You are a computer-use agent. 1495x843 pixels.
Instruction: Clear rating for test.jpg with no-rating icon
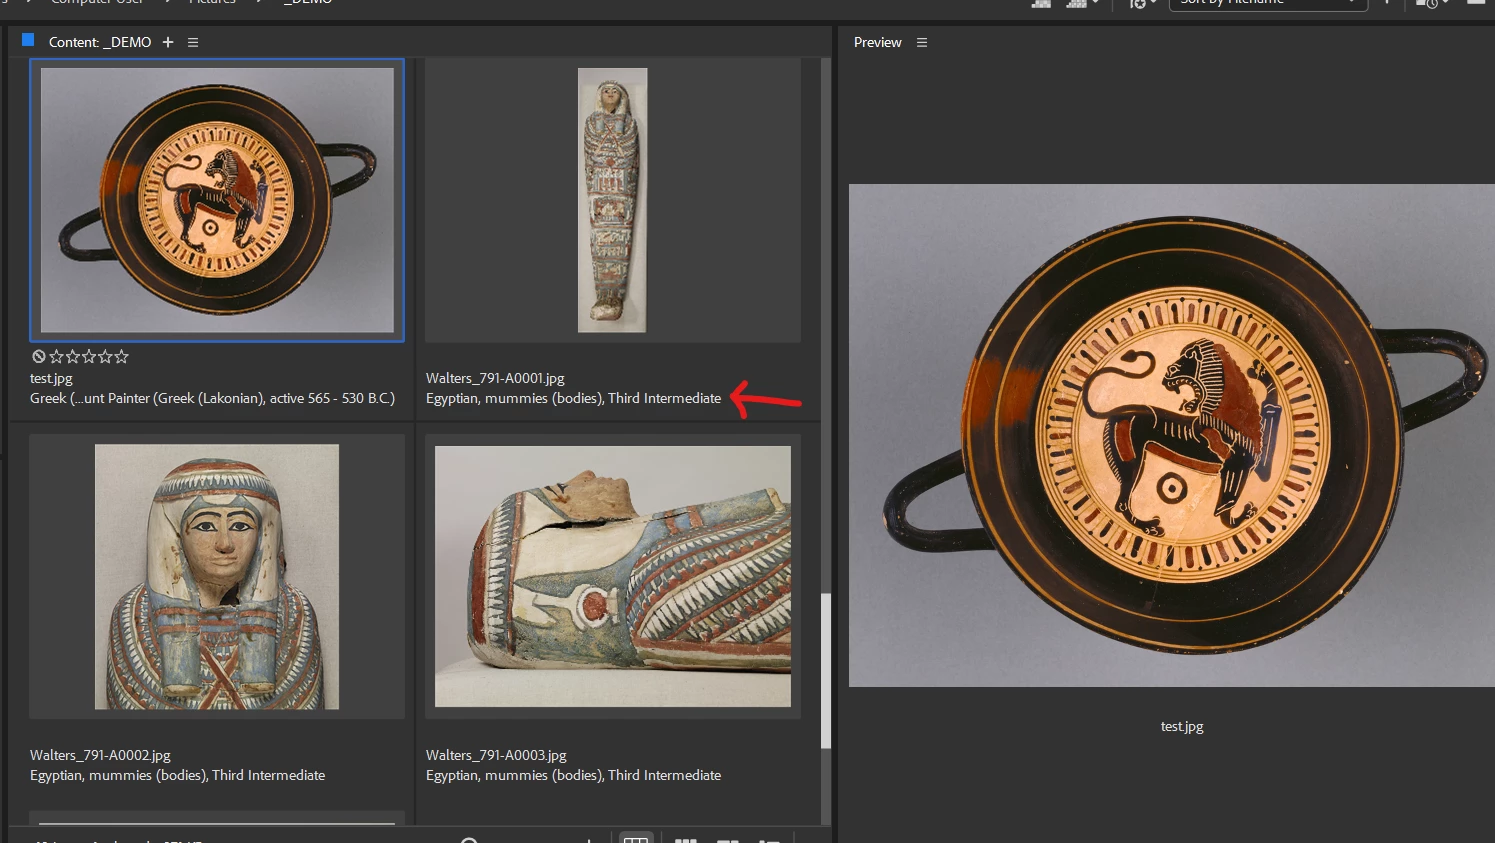coord(39,356)
